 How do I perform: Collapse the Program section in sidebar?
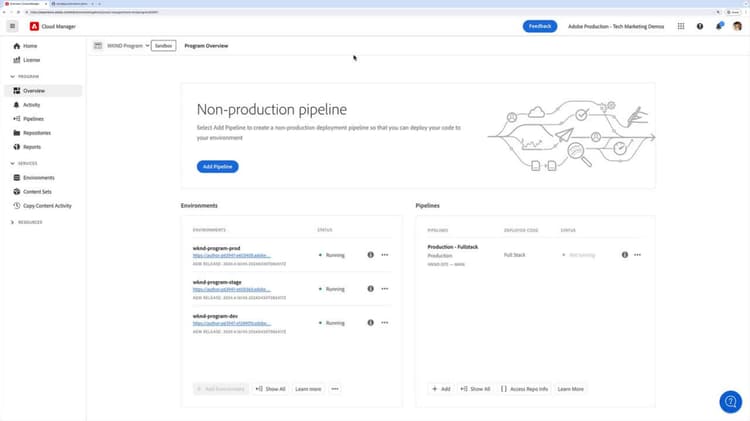13,76
